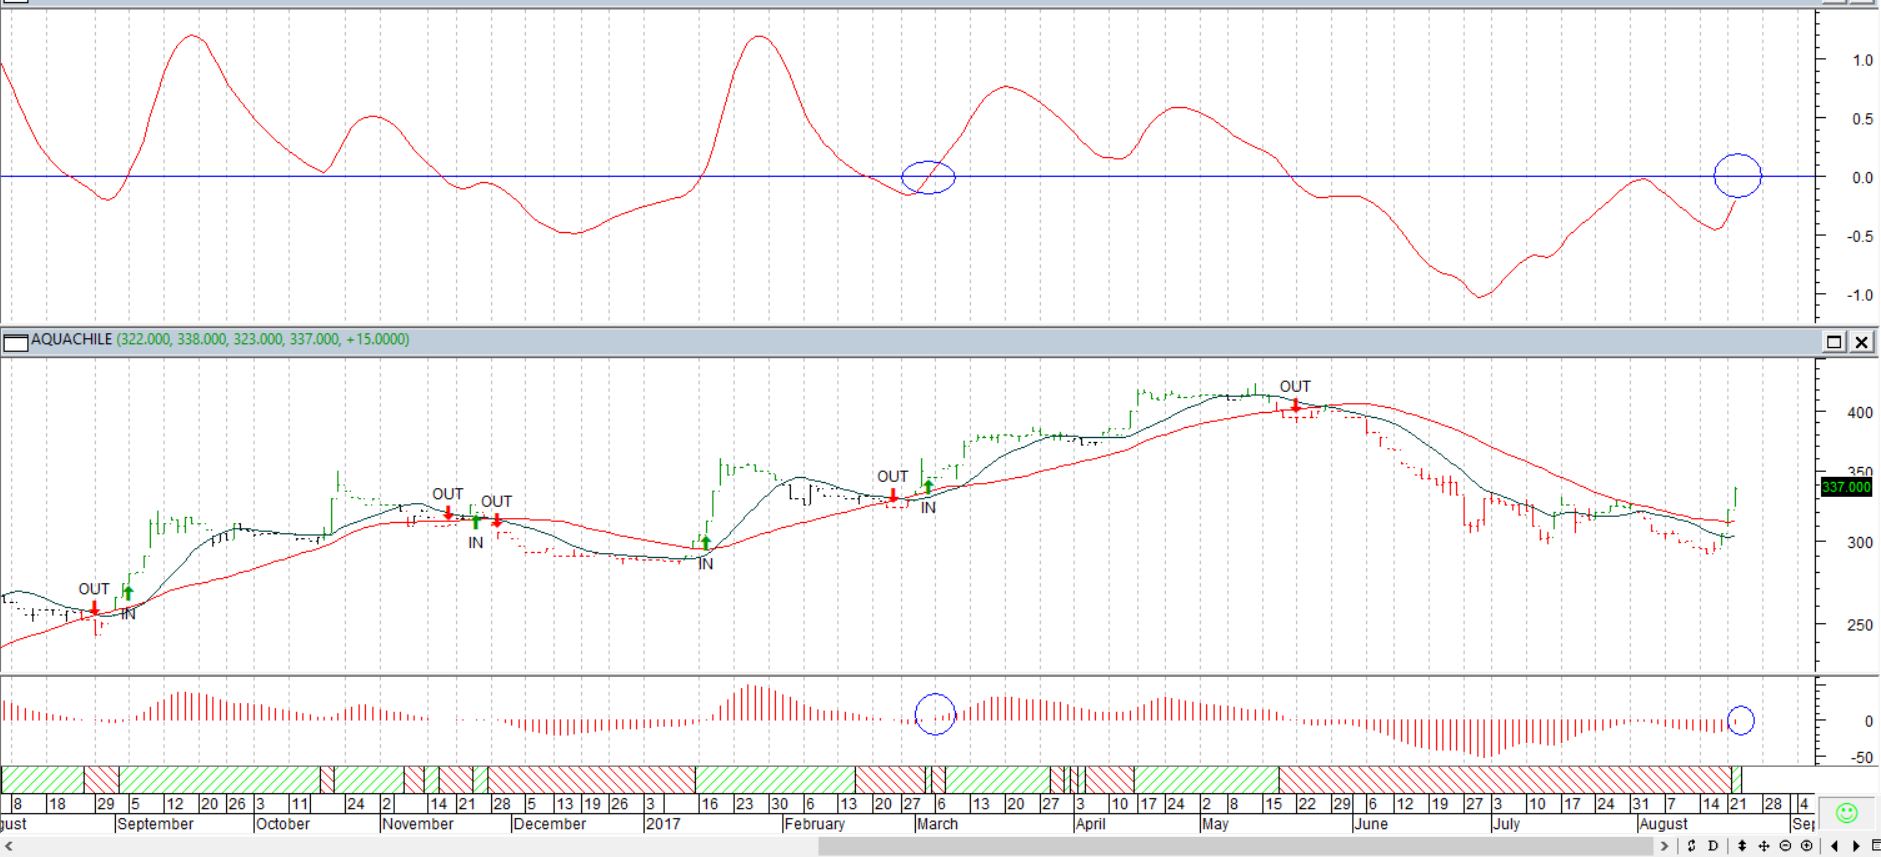This screenshot has width=1881, height=857.
Task: Select the D (daily) periodicity button
Action: coord(1713,846)
